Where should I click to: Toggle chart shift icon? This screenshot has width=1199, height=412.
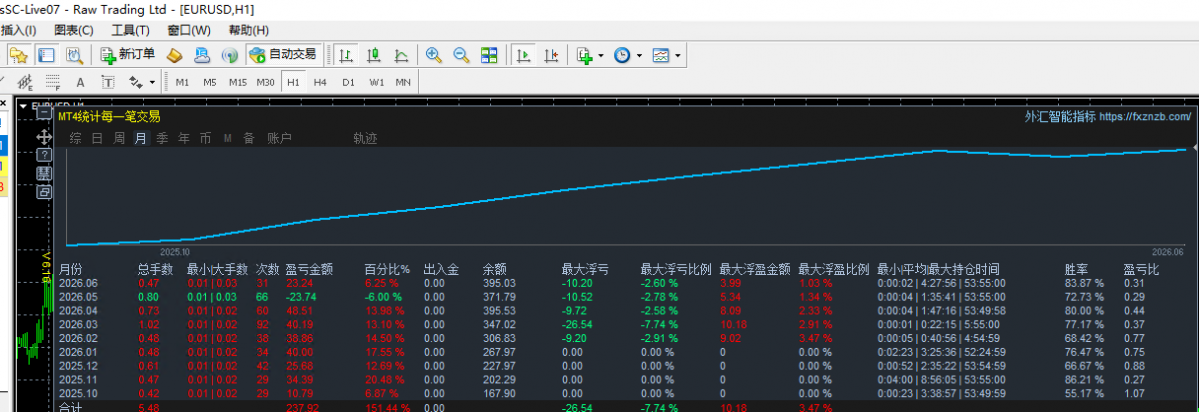[551, 55]
